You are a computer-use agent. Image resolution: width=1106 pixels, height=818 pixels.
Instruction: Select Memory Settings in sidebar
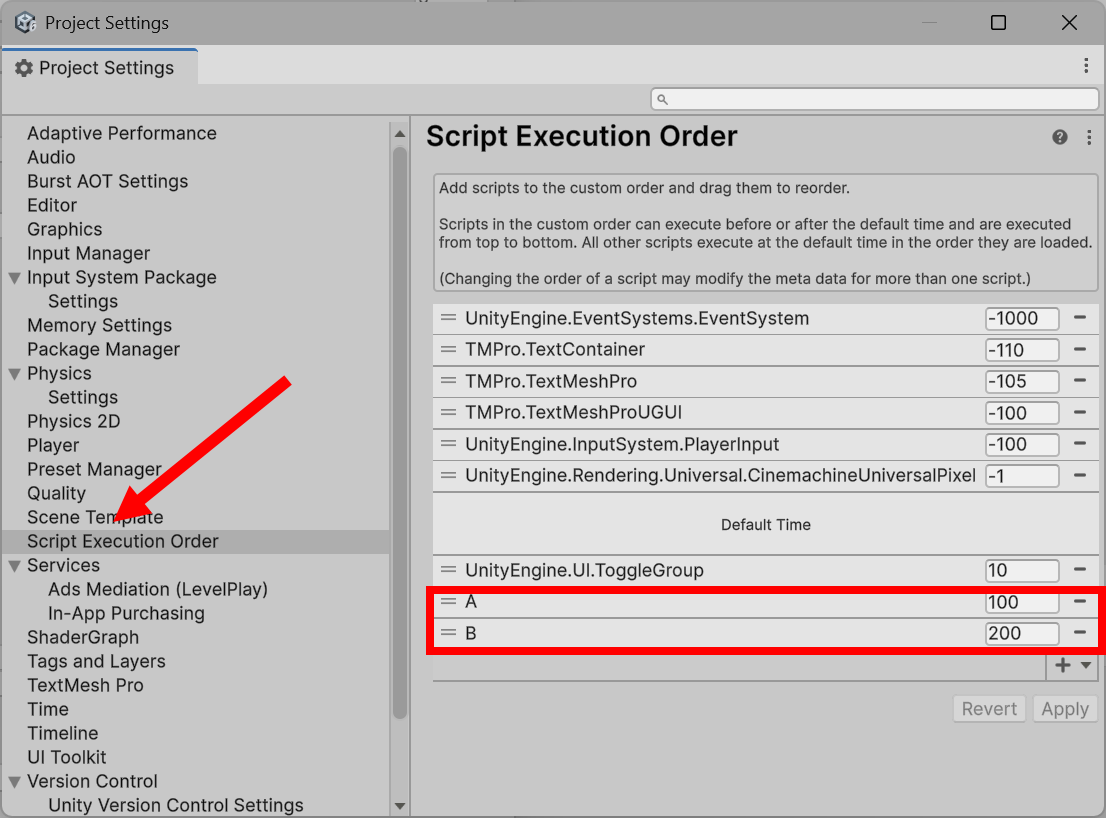[x=99, y=325]
